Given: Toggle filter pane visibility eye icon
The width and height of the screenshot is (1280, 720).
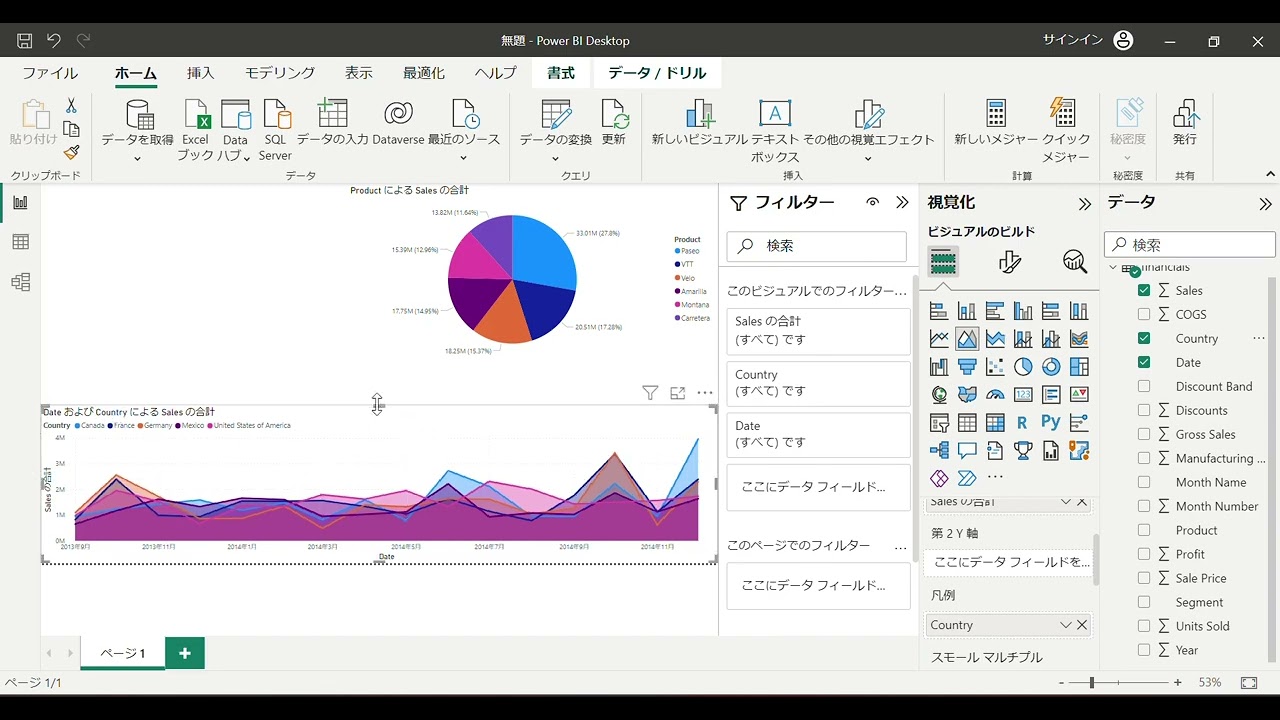Looking at the screenshot, I should coord(873,202).
